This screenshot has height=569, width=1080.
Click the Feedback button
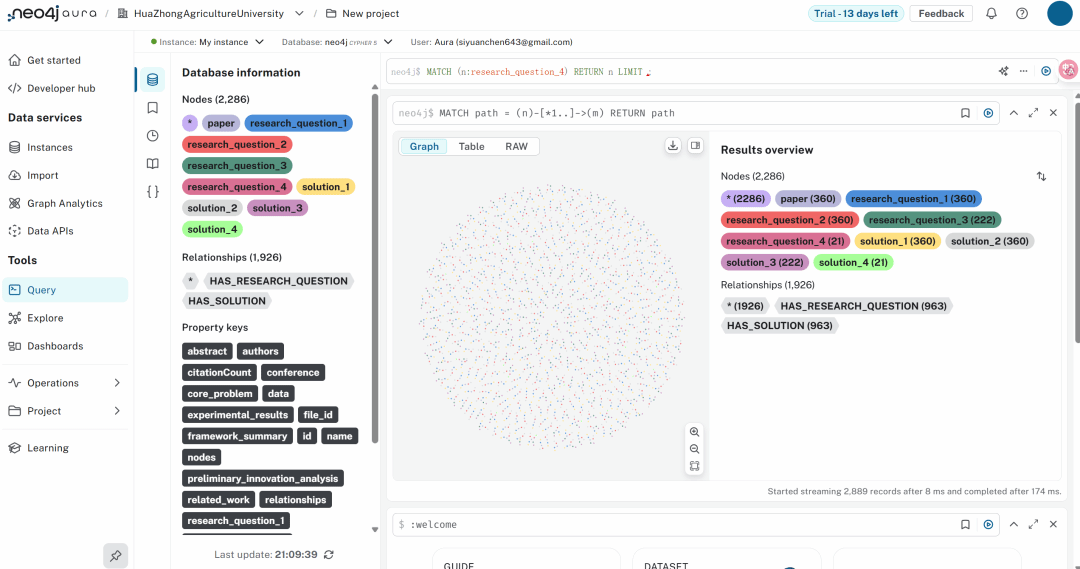click(941, 14)
